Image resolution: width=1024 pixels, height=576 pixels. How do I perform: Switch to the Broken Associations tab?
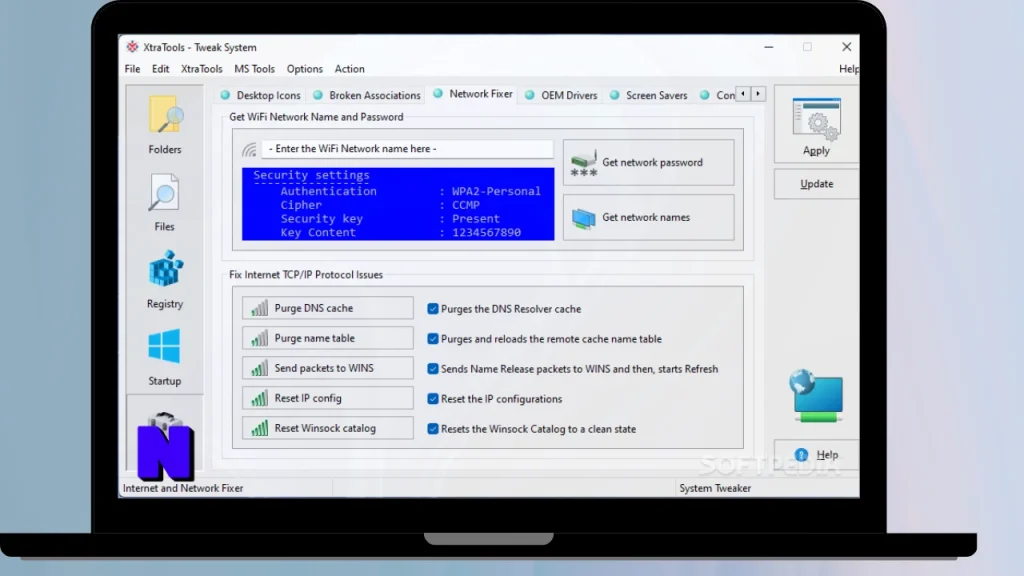coord(366,95)
